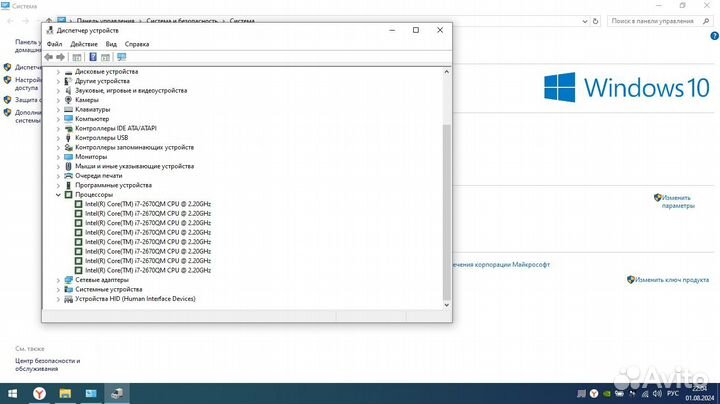
Task: Click the device list scrollbar down arrow
Action: 447,305
